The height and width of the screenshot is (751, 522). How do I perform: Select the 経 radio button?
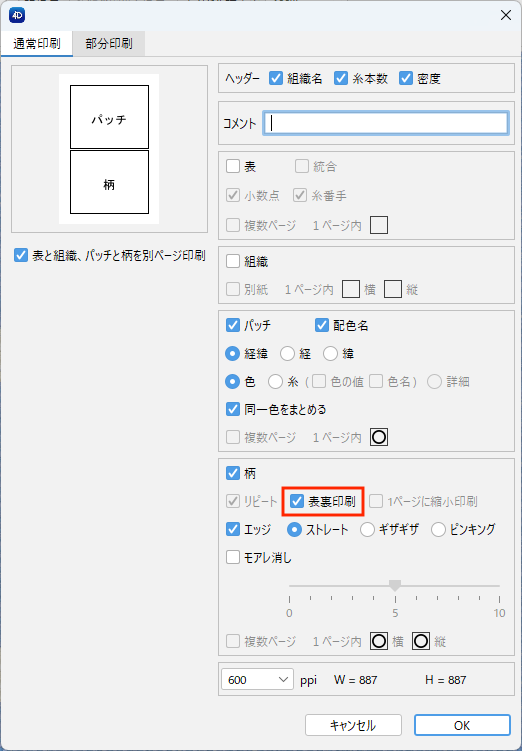(287, 353)
